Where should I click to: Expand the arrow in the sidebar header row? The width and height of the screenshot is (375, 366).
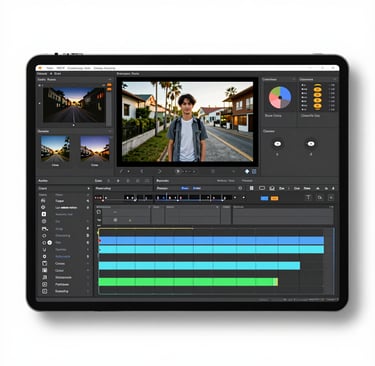88,189
